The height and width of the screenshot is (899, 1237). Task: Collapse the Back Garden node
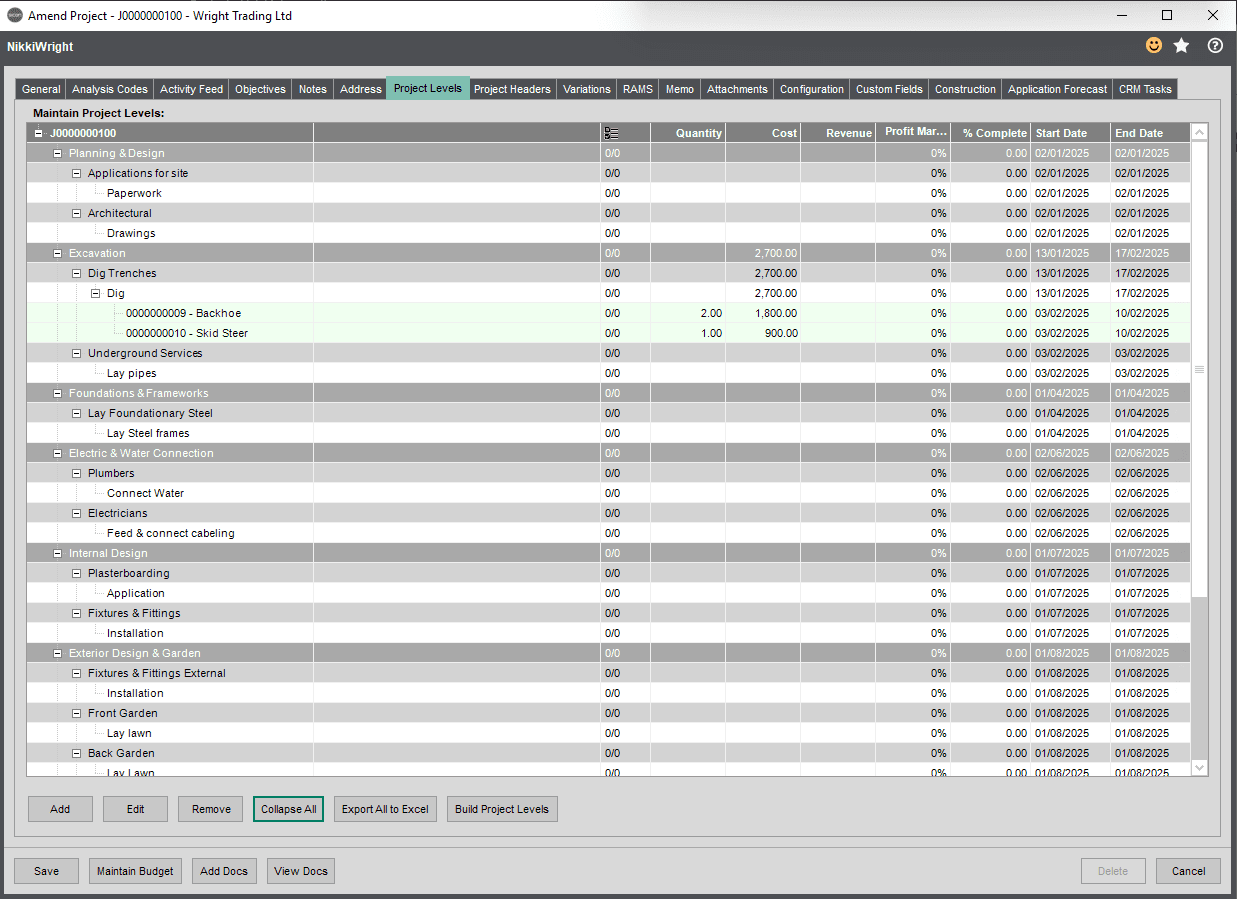[x=77, y=753]
